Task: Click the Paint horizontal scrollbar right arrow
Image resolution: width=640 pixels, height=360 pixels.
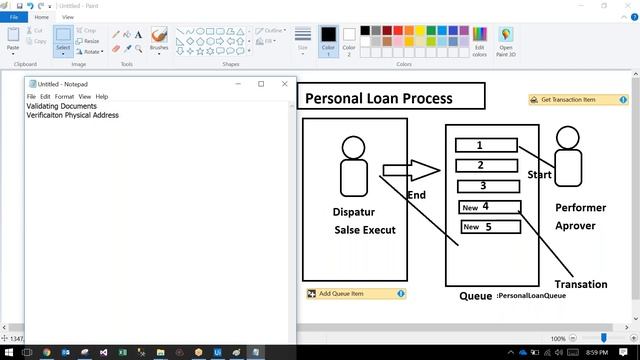Action: coord(627,327)
